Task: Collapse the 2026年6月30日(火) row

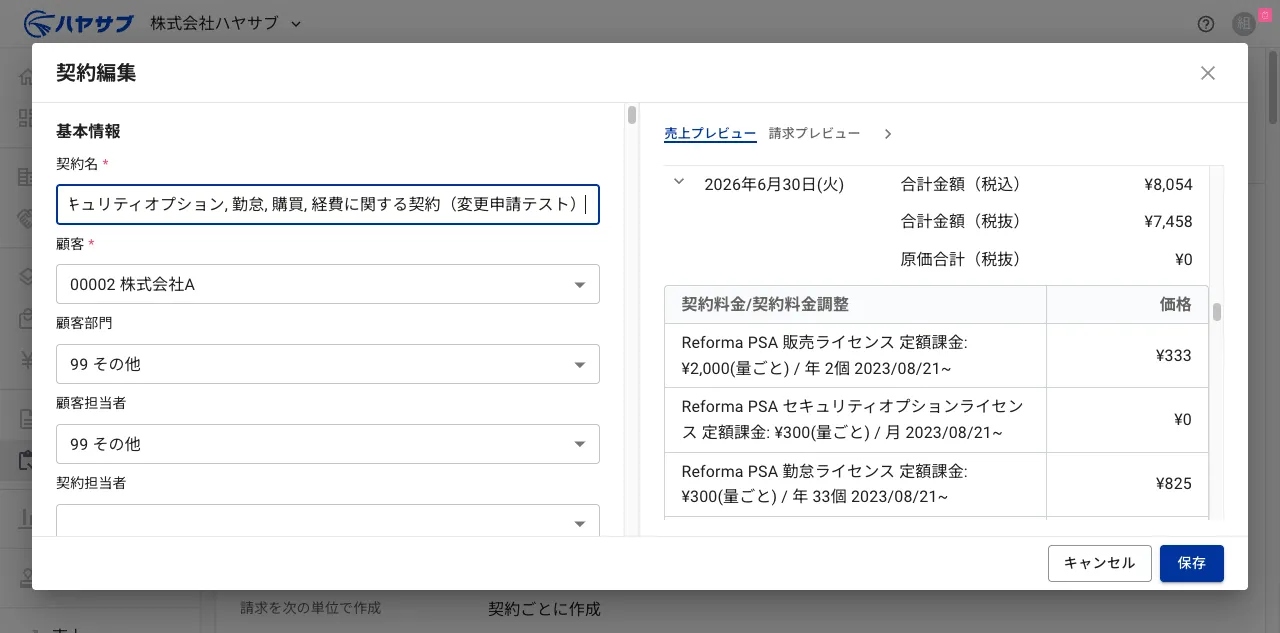Action: pos(679,182)
